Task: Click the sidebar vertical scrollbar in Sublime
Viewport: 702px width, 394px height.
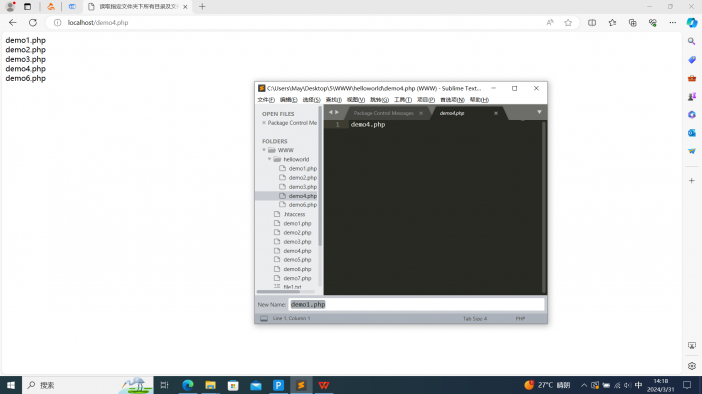Action: [320, 176]
